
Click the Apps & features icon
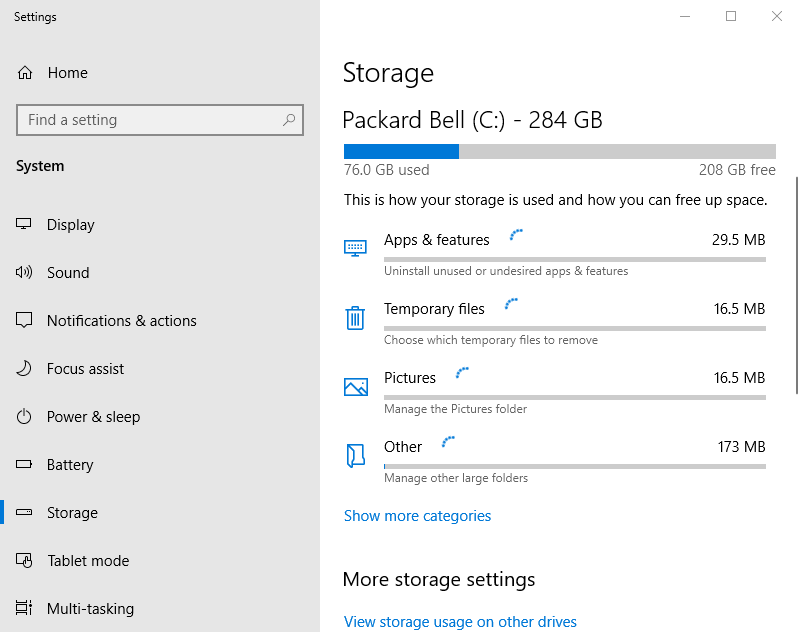point(355,248)
